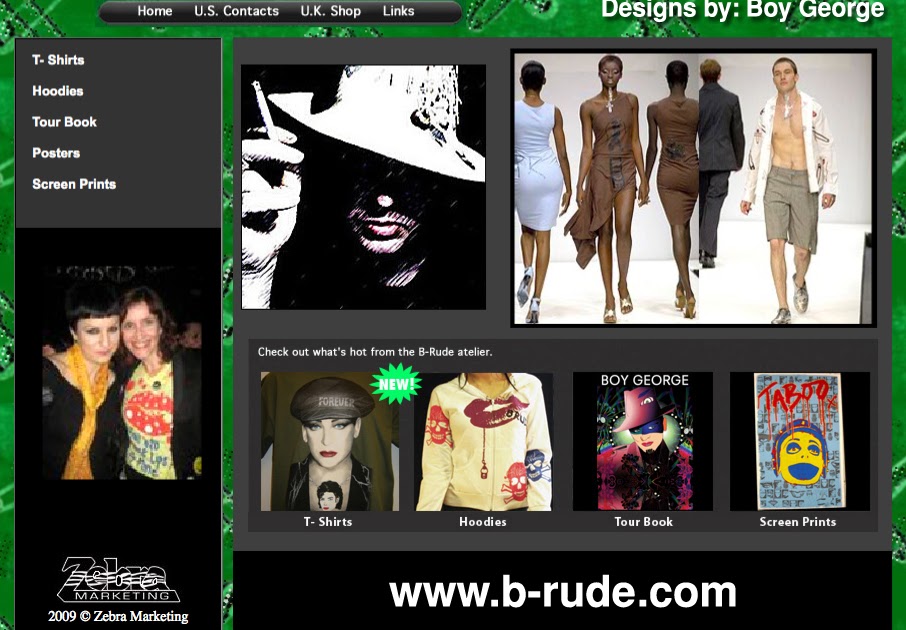Click the Taboo screen print graphic
Image resolution: width=906 pixels, height=630 pixels.
797,441
